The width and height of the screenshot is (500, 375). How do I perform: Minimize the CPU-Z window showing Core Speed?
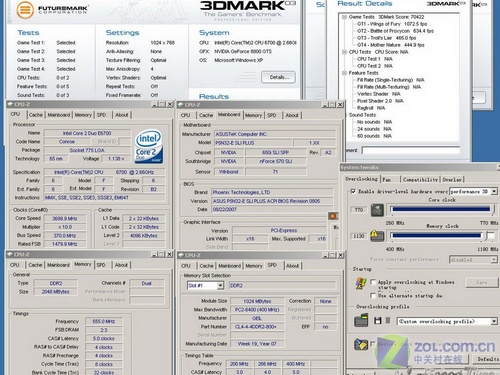click(155, 104)
